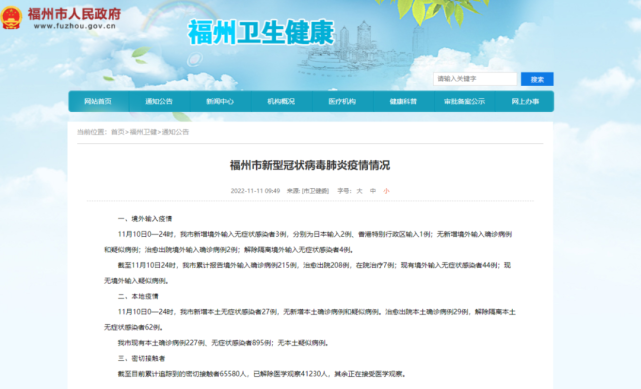Click the blue 搜索 button
This screenshot has width=641, height=389.
[537, 79]
